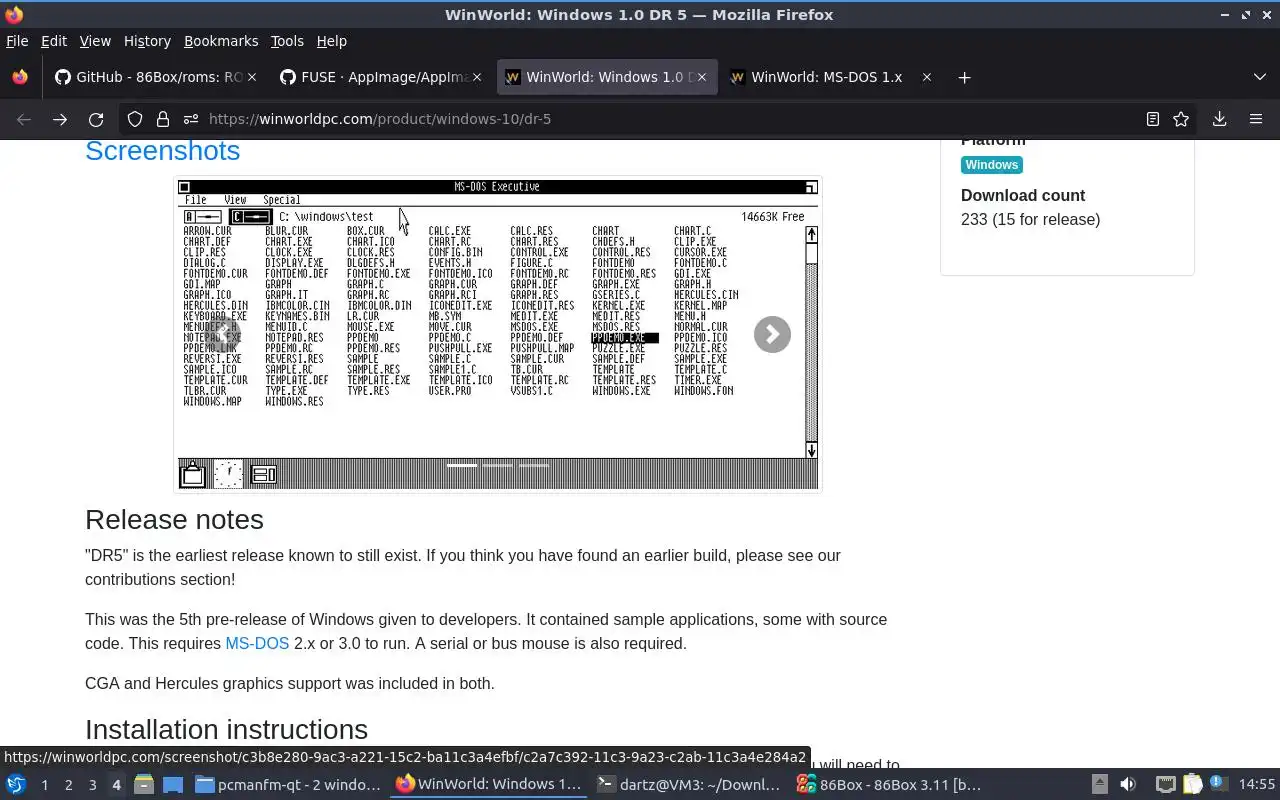Toggle reader view icon
Screen dimensions: 1280x800
coord(1153,119)
